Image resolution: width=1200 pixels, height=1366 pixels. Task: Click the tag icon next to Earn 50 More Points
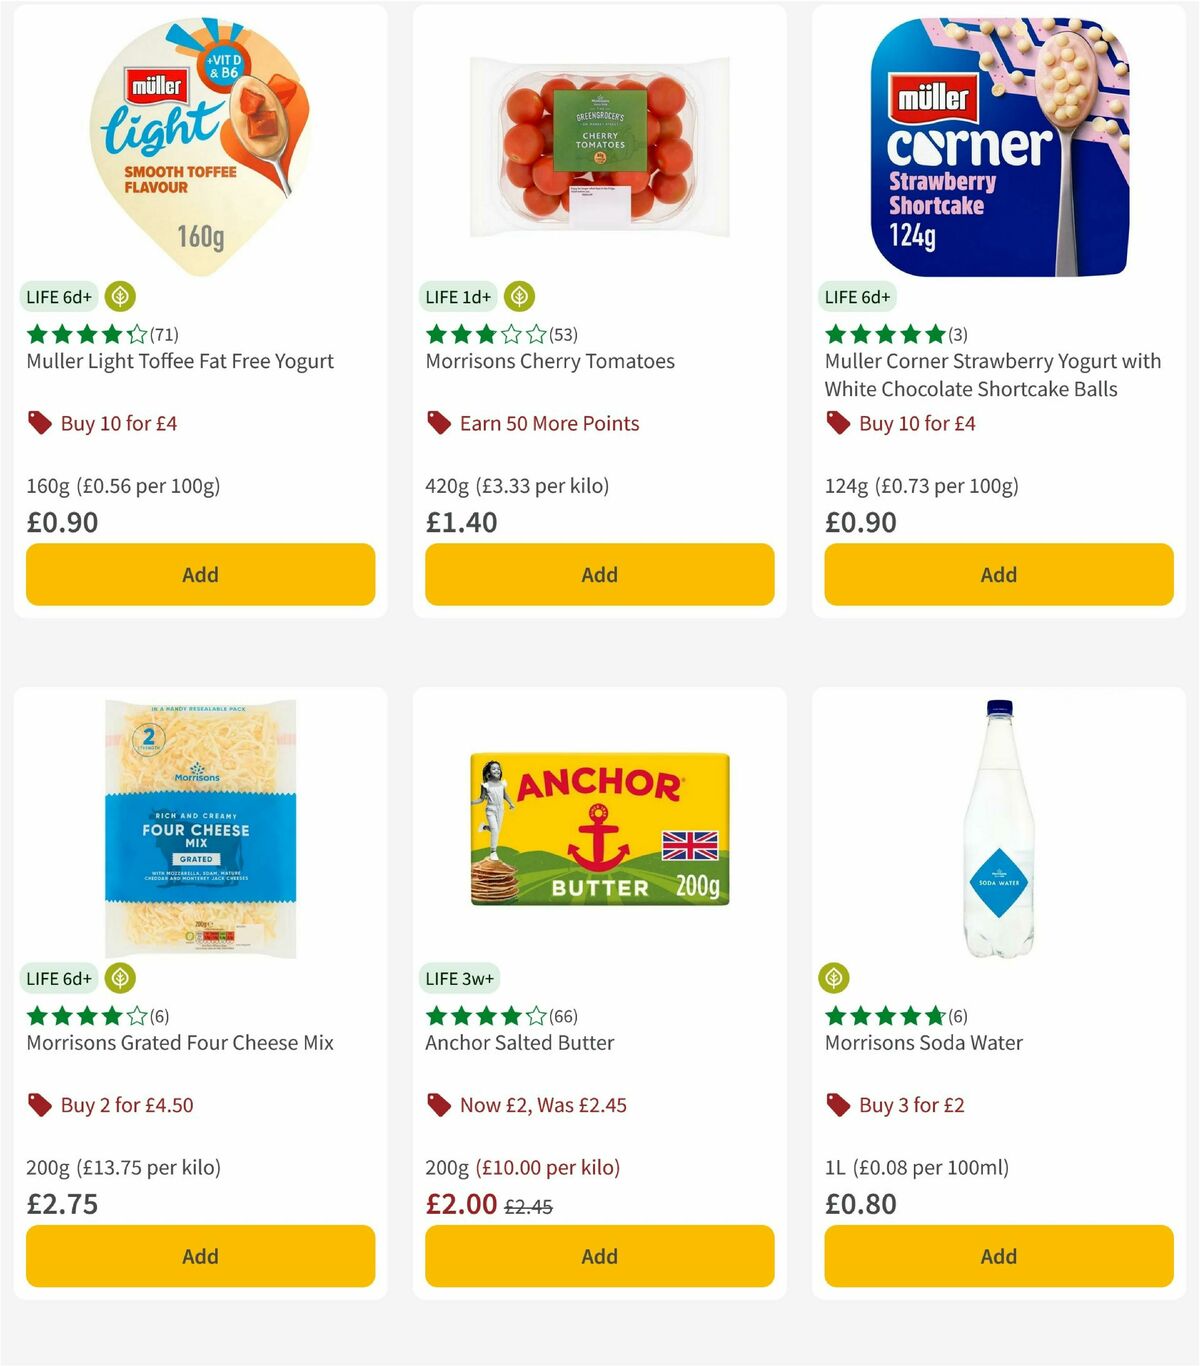coord(437,423)
